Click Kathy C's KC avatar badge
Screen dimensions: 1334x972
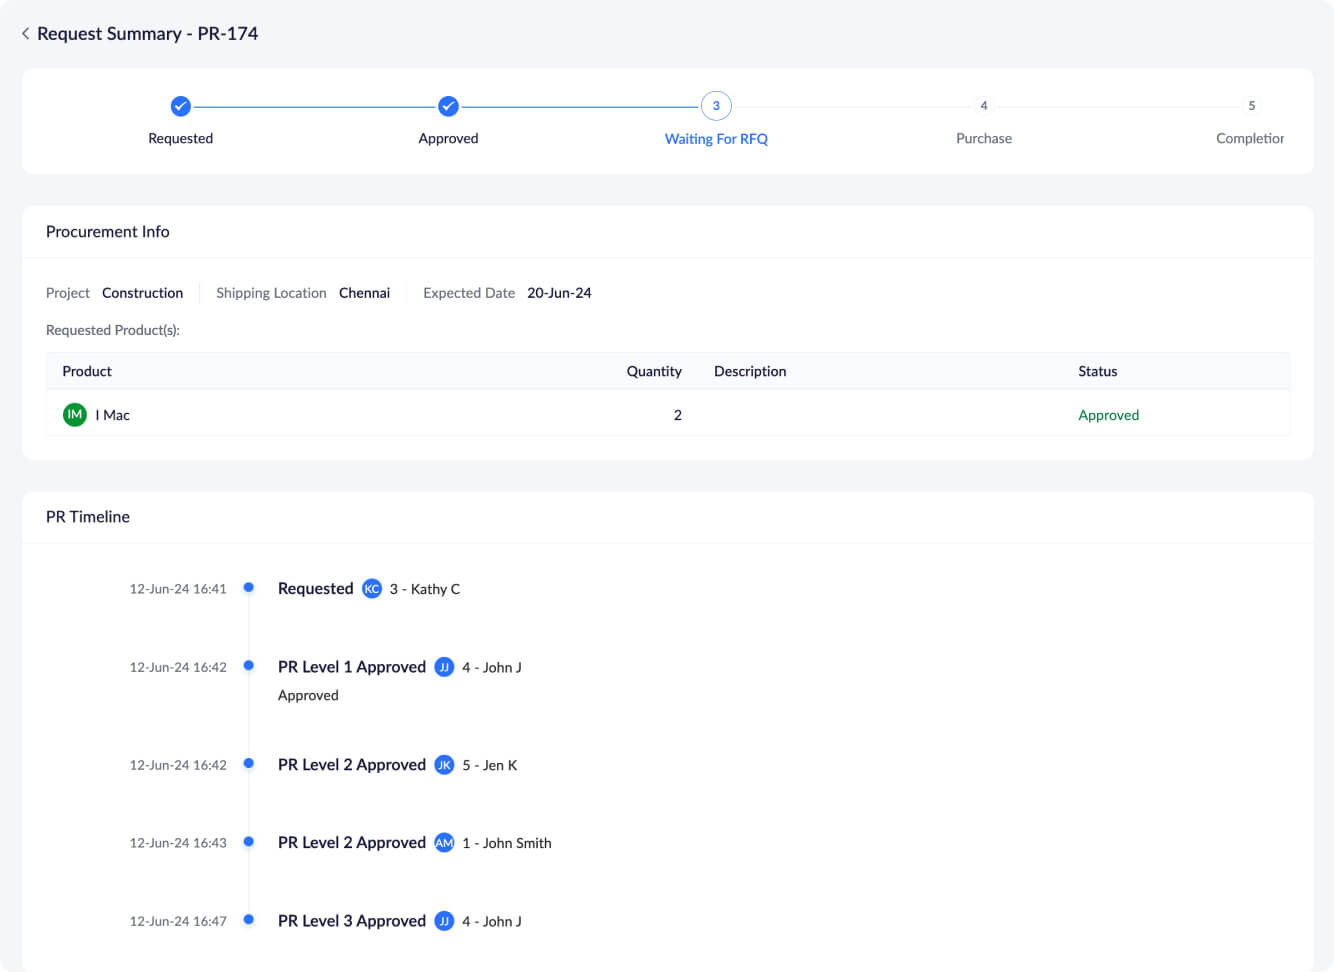[x=372, y=589]
